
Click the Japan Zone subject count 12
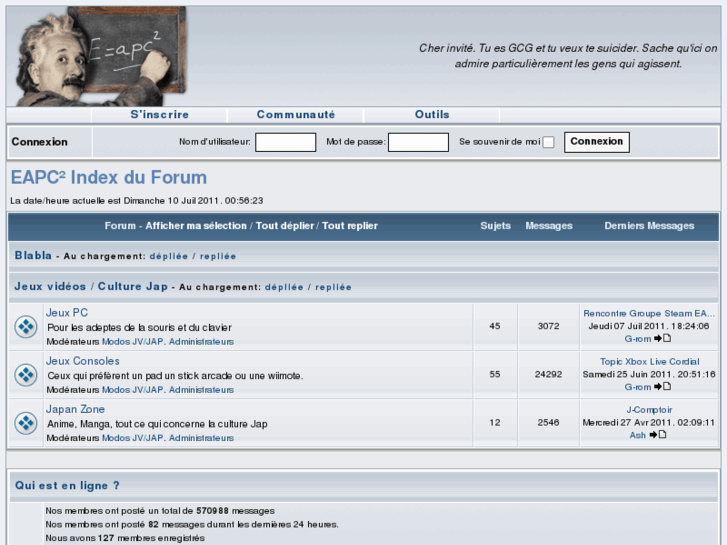[495, 423]
